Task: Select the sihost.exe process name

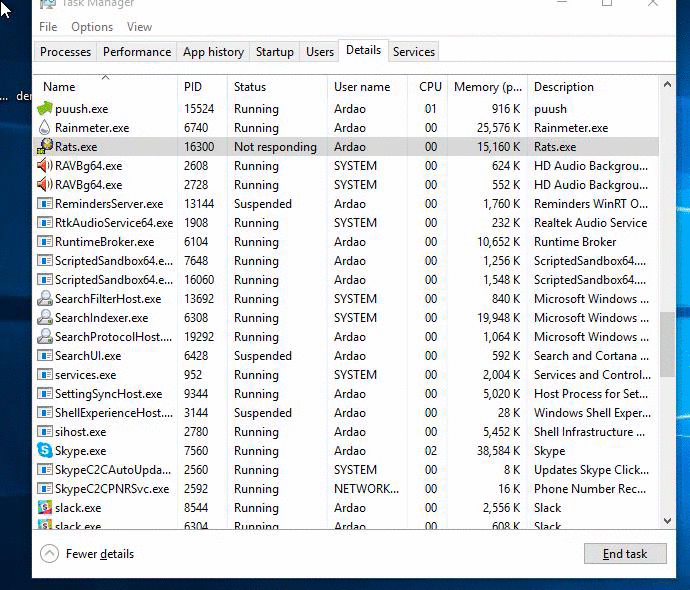Action: coord(81,432)
